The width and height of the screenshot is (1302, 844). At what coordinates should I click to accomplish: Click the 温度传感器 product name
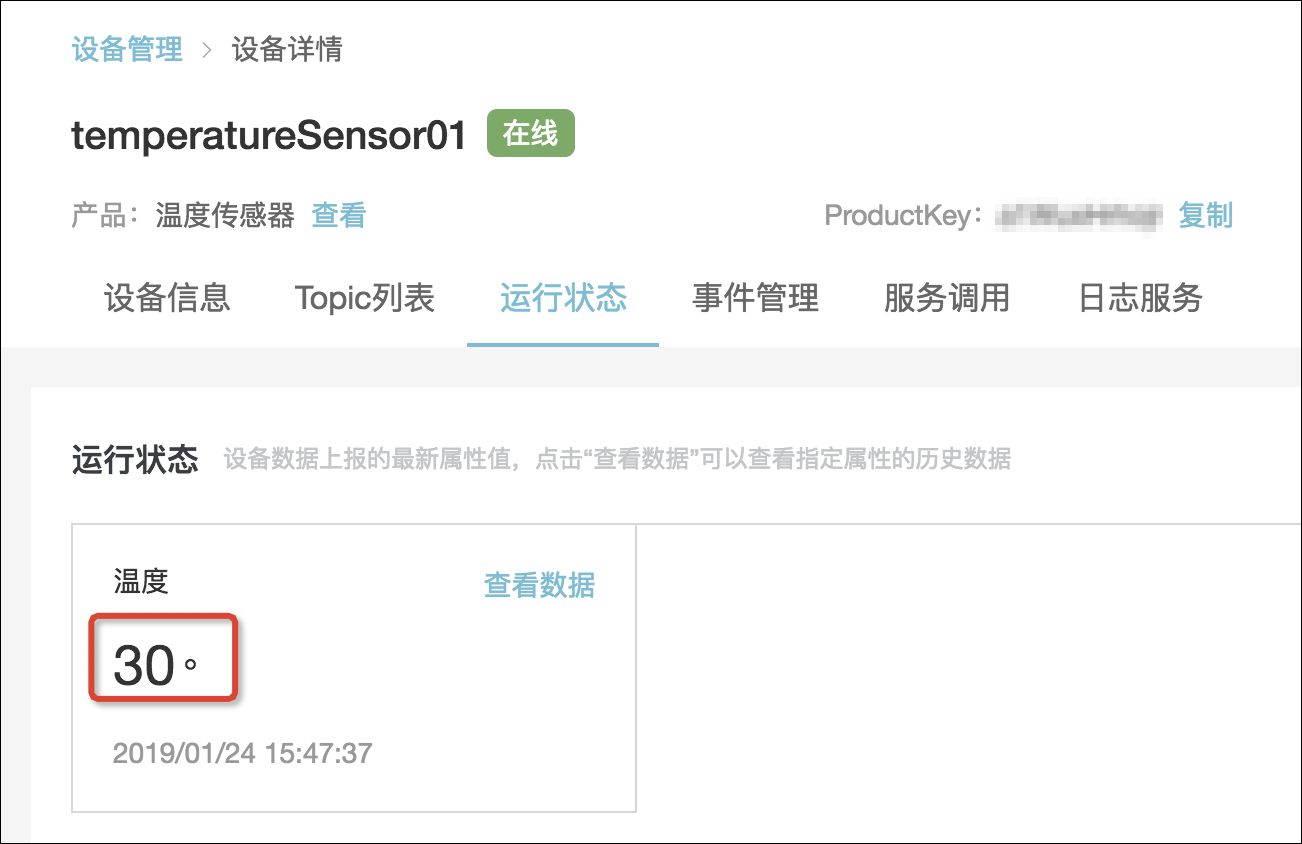(x=225, y=215)
